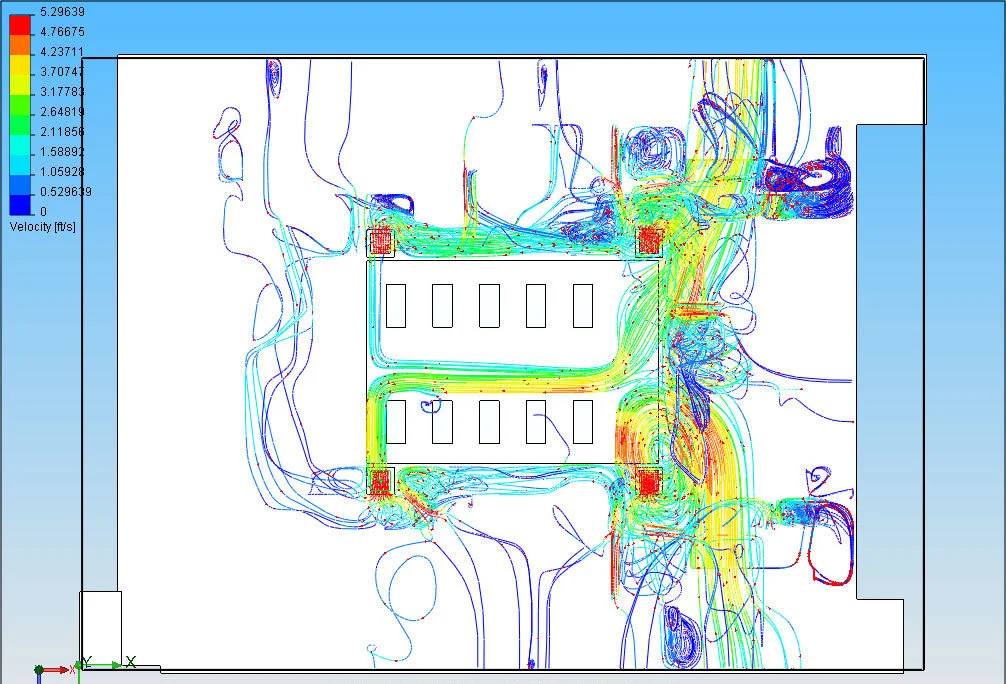Viewport: 1006px width, 684px height.
Task: Click the 2.11856 legend value
Action: (62, 132)
